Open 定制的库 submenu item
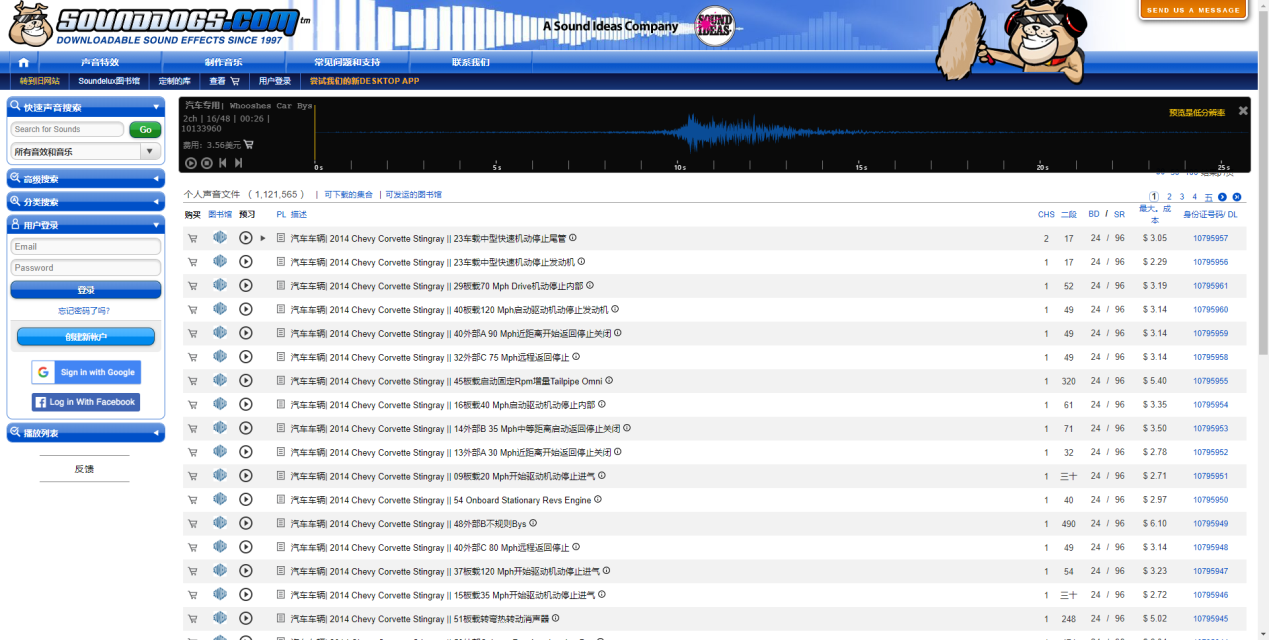1269x640 pixels. click(175, 81)
